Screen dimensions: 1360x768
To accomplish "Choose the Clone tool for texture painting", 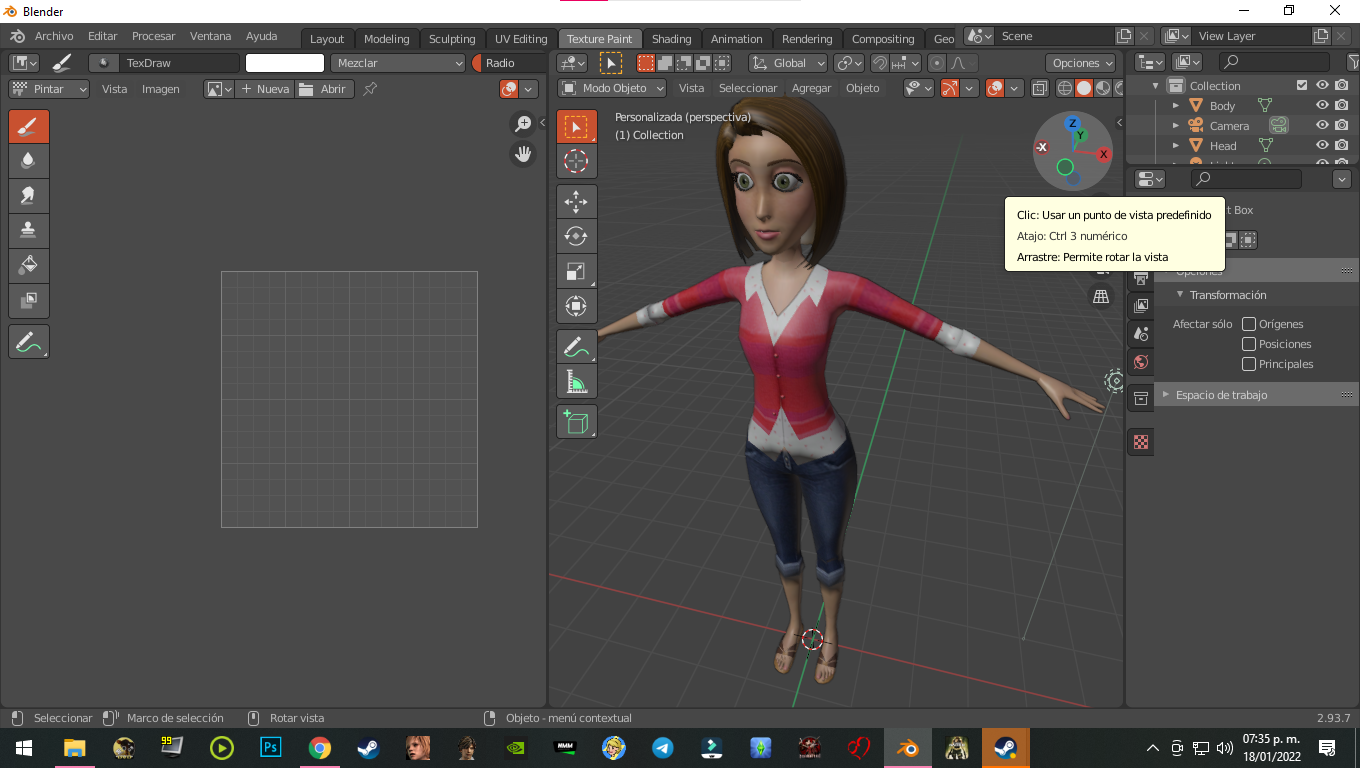I will coord(28,230).
